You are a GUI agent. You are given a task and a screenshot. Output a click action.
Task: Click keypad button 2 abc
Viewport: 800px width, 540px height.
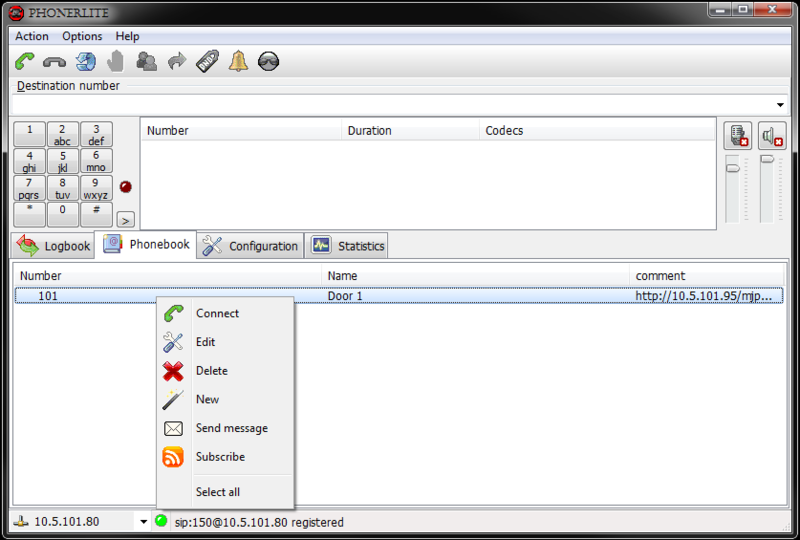[x=62, y=134]
